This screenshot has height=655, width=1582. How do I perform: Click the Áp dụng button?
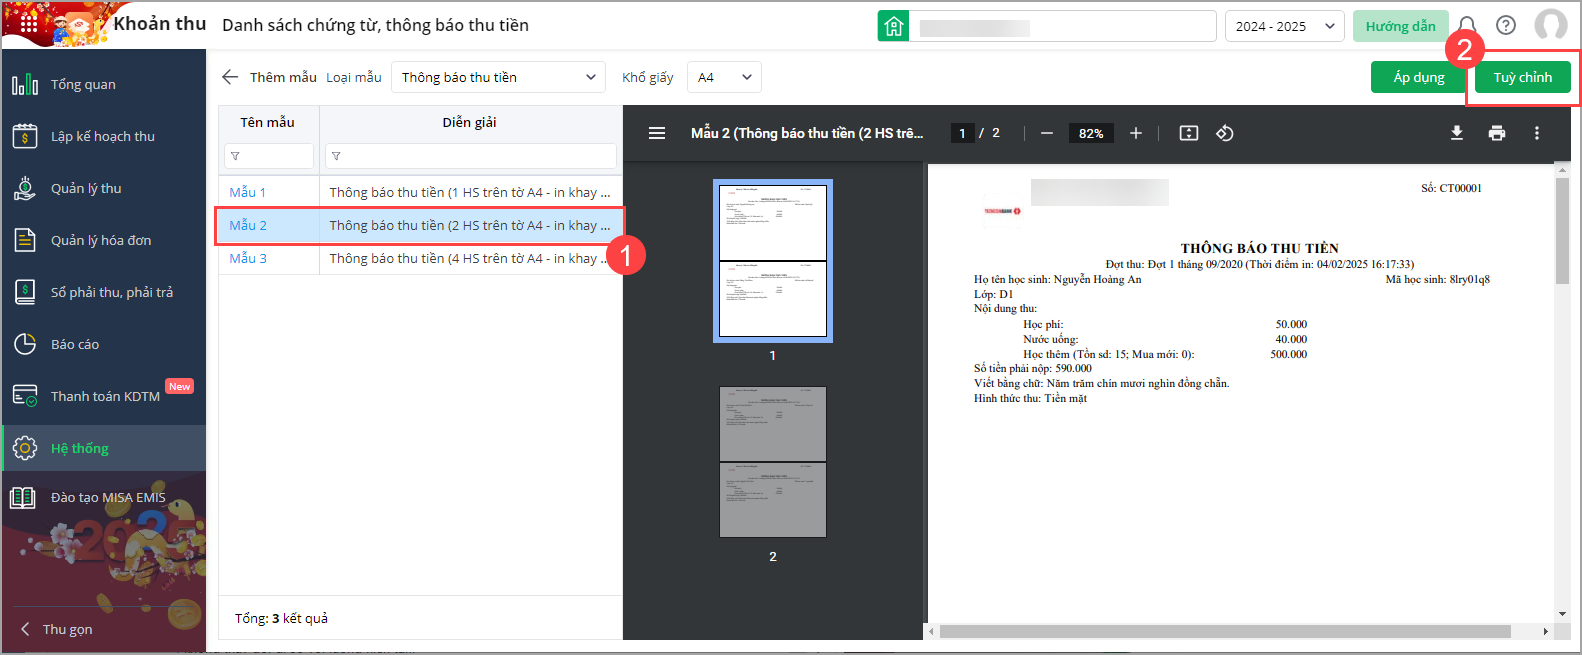pyautogui.click(x=1419, y=77)
